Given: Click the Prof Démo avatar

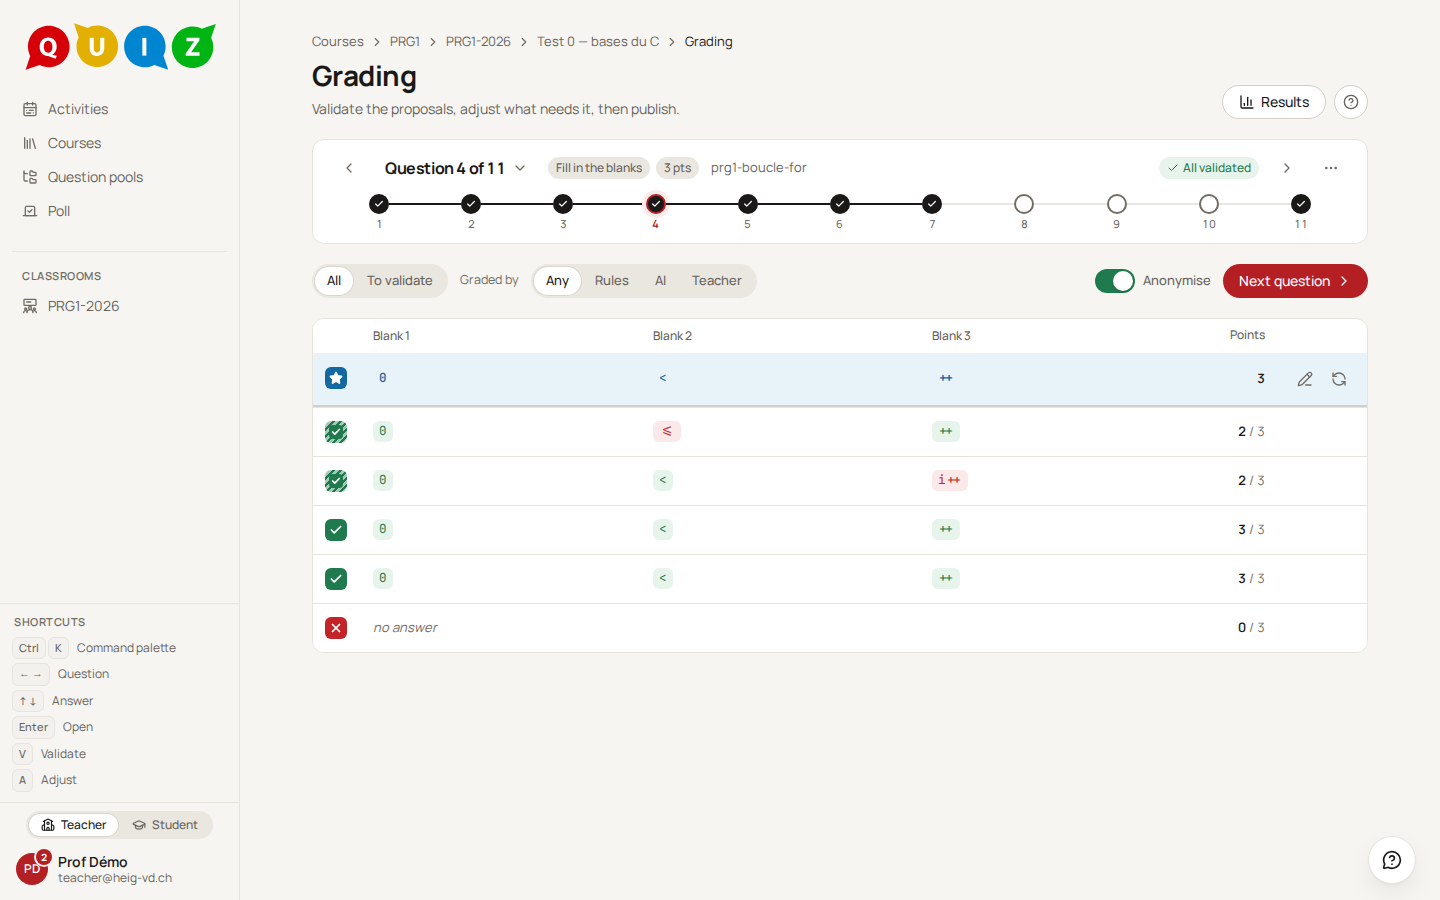Looking at the screenshot, I should (32, 869).
